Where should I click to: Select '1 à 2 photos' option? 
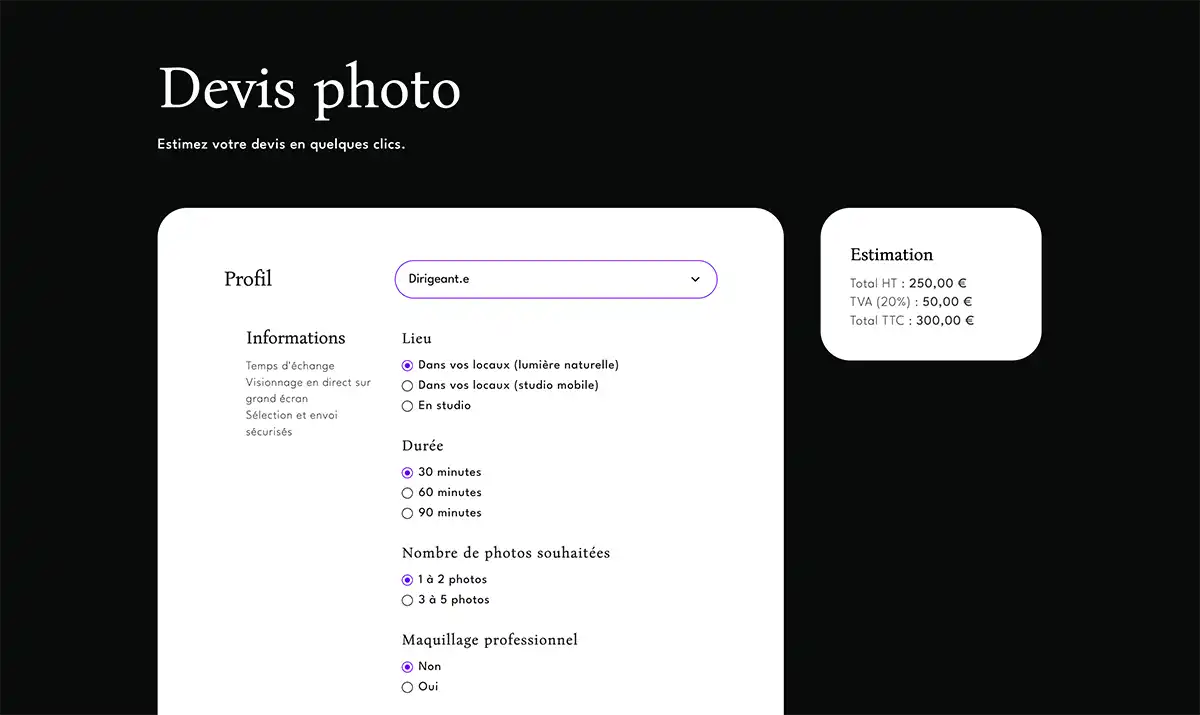(x=408, y=580)
